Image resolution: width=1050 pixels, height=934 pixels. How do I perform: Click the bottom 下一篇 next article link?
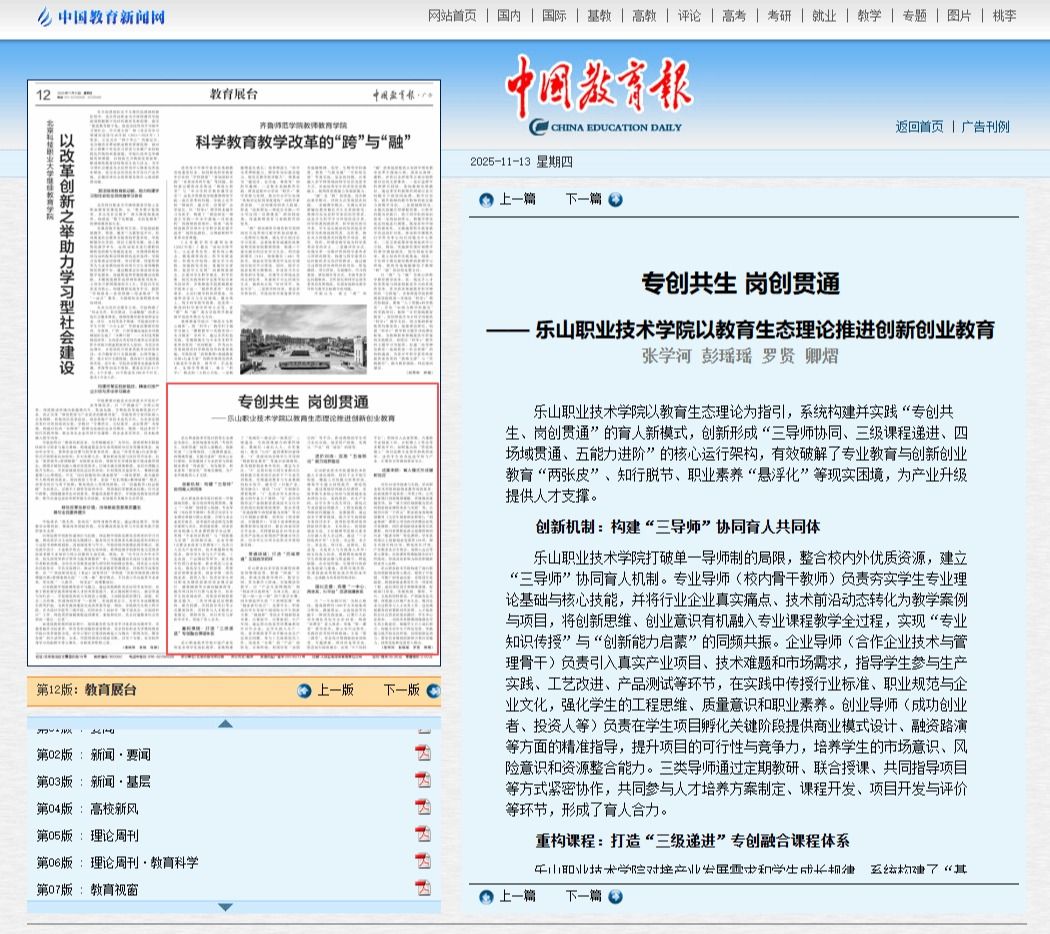(583, 896)
